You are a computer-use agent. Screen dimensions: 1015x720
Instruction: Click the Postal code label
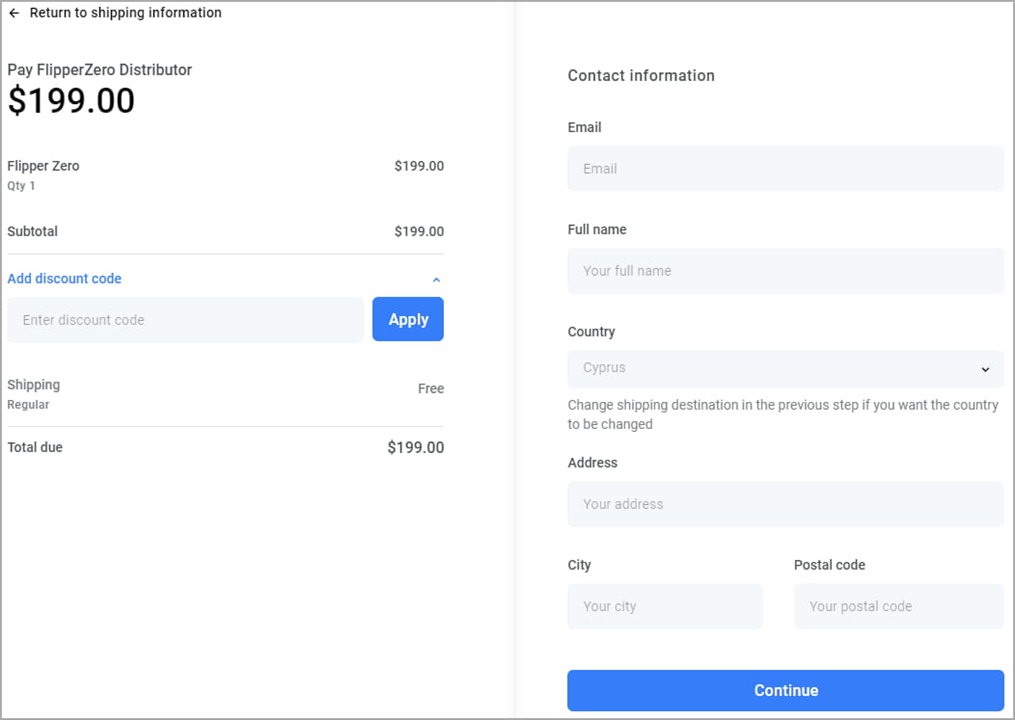[x=829, y=565]
